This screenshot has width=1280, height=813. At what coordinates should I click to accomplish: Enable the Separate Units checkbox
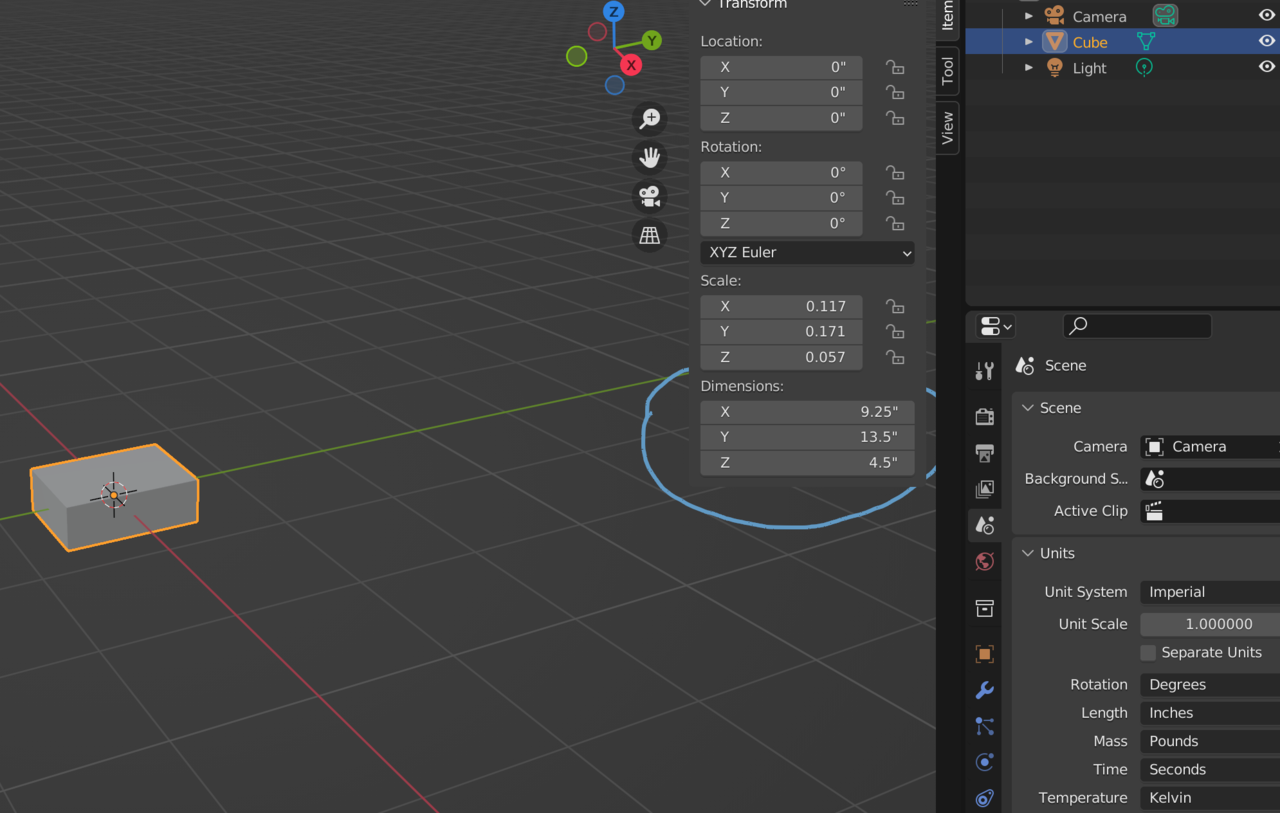[x=1148, y=652]
